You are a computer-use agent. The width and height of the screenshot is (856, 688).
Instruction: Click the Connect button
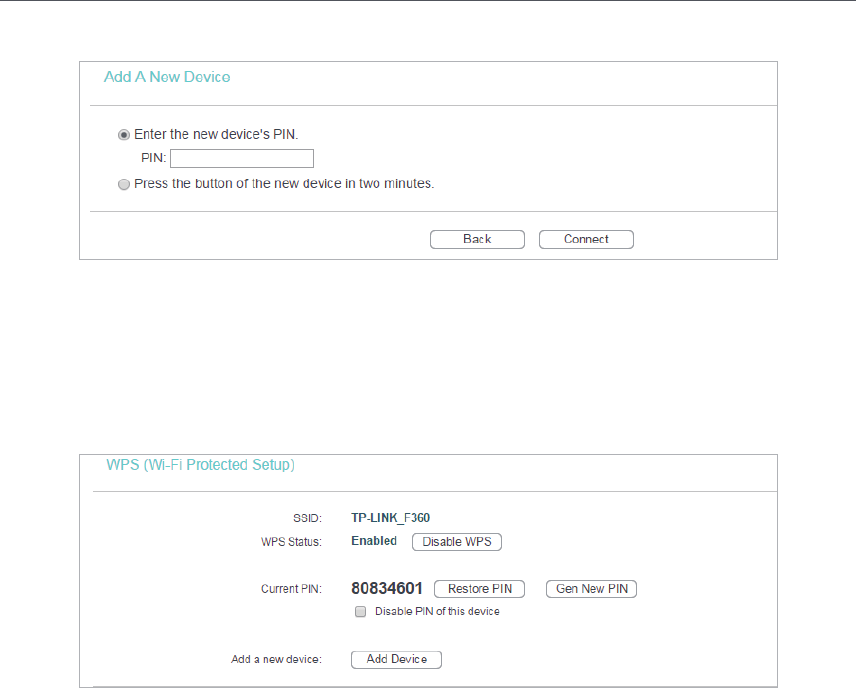tap(586, 239)
